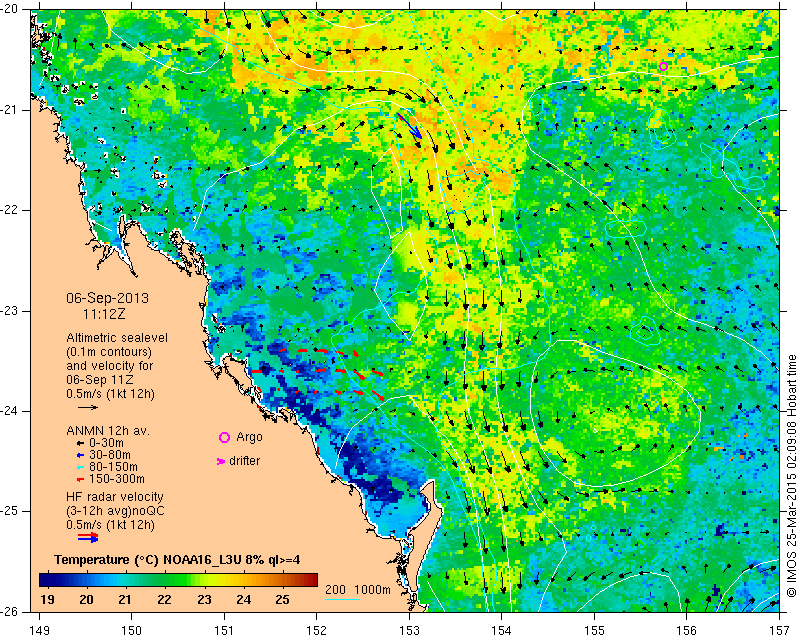Click the time label 11:12Z
Image resolution: width=800 pixels, height=640 pixels.
click(104, 314)
